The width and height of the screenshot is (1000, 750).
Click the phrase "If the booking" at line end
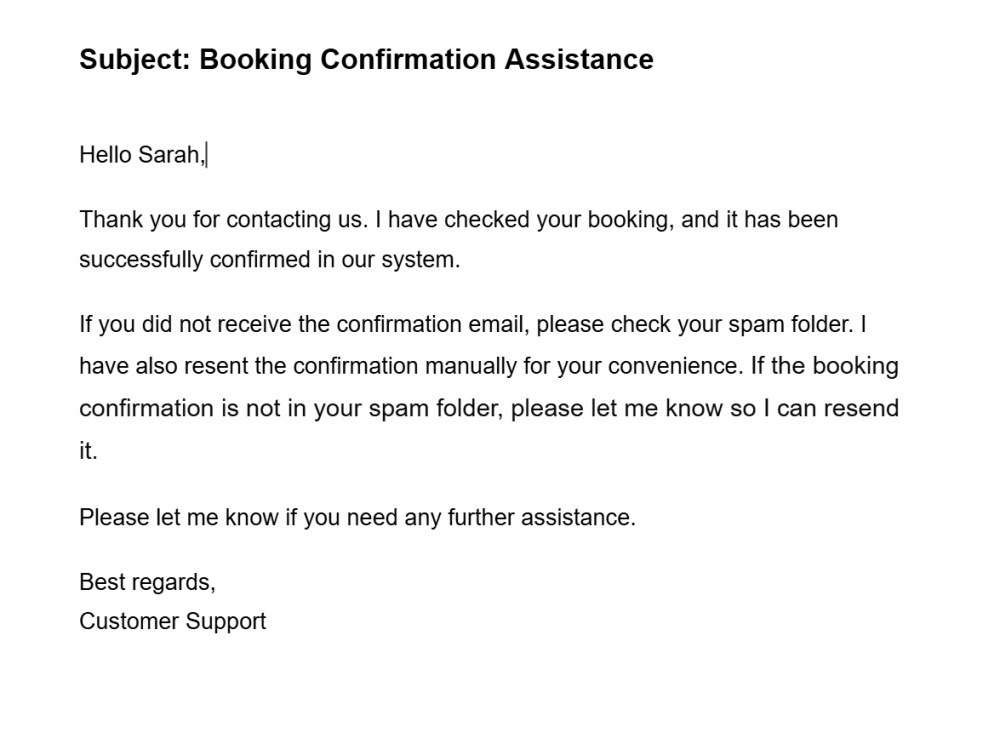pyautogui.click(x=825, y=367)
